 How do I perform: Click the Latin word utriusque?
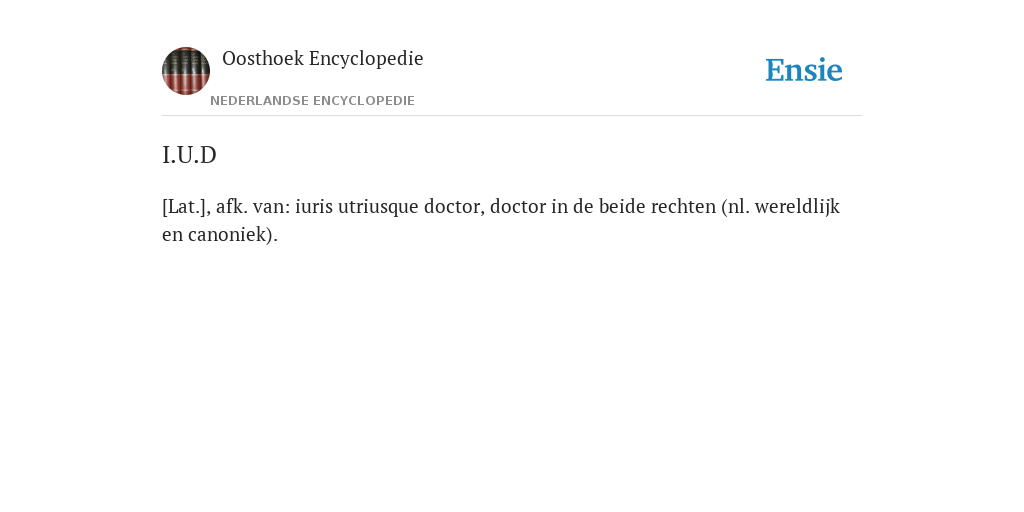378,208
